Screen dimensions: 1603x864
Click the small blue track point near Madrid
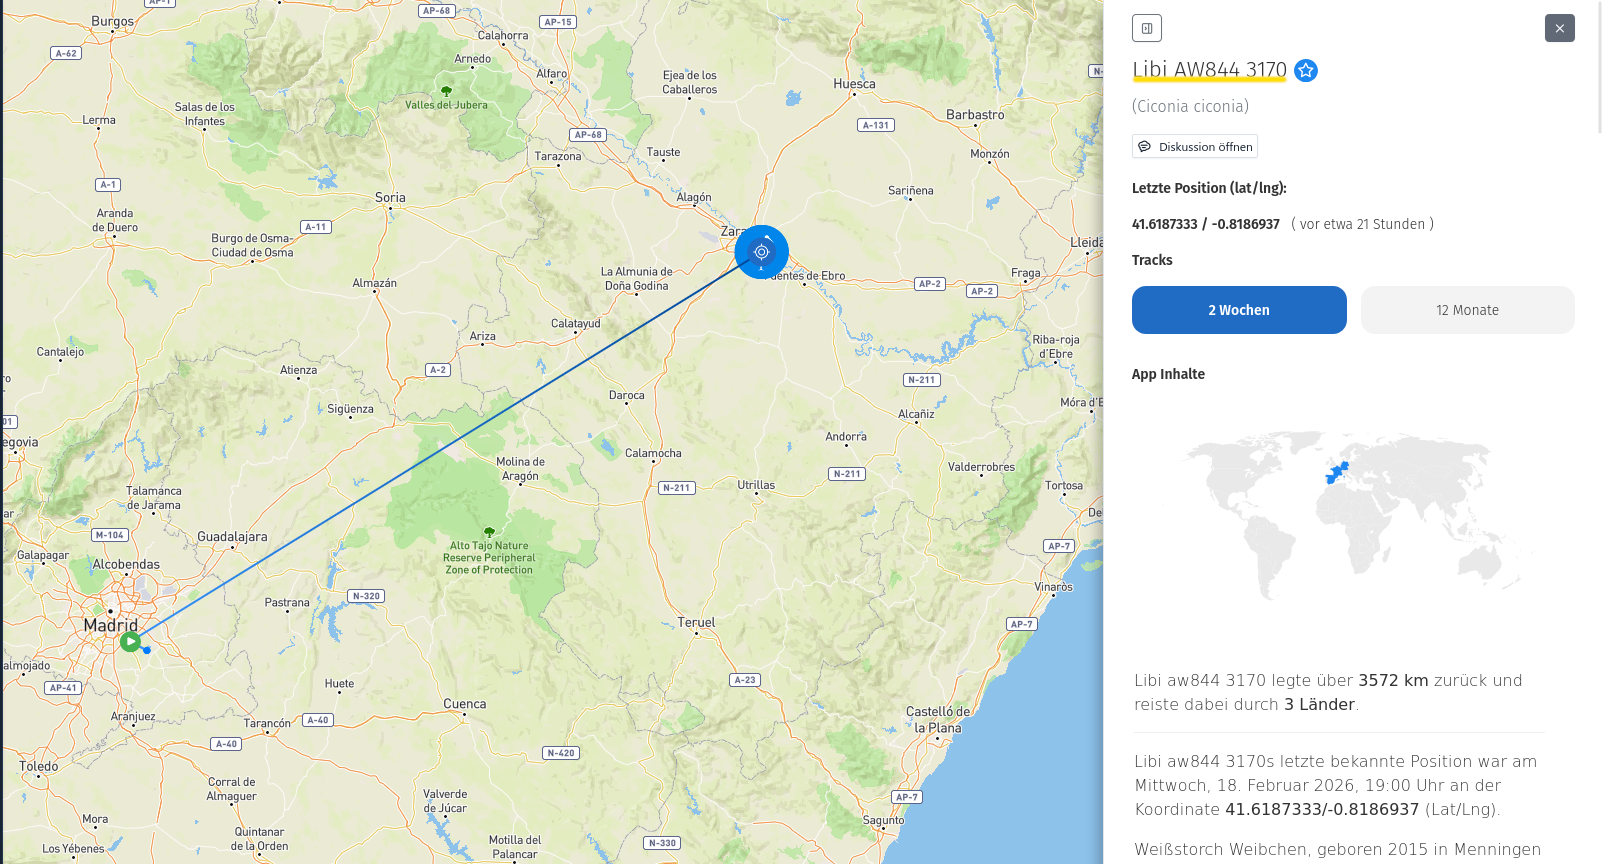(147, 650)
